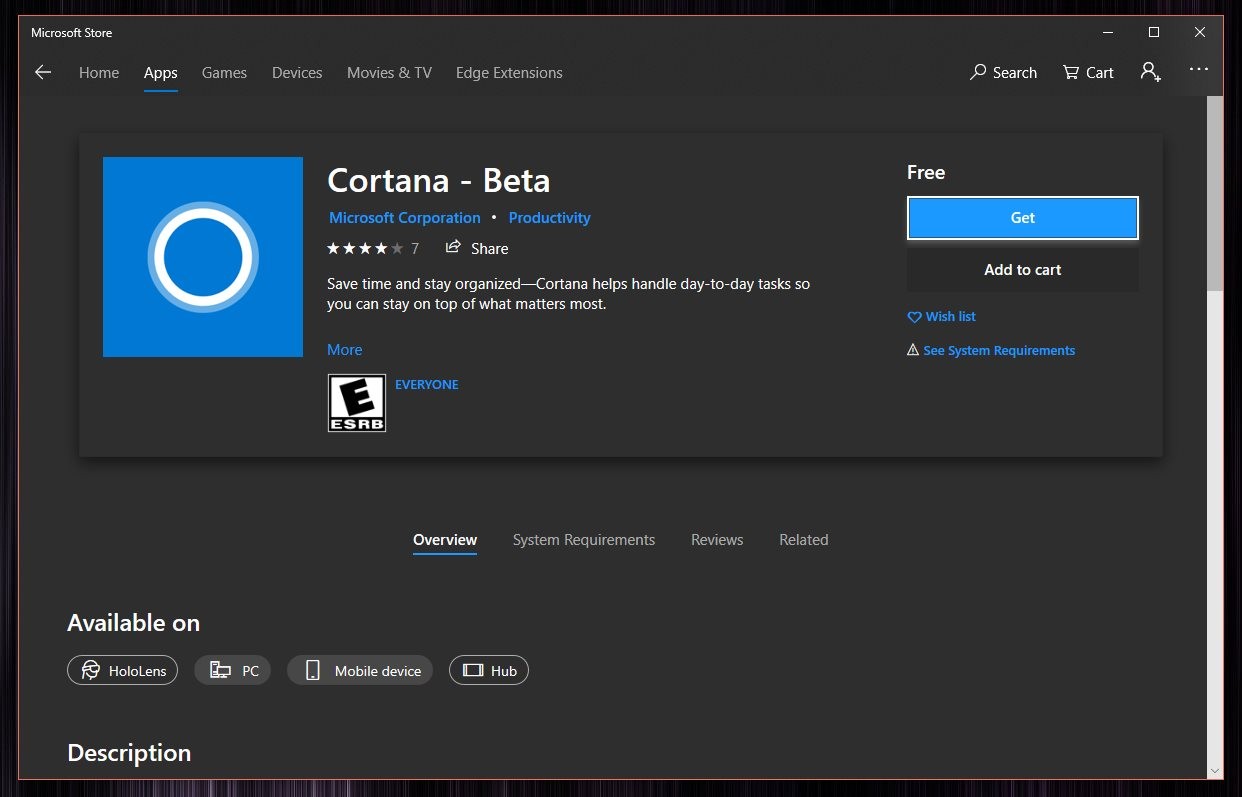The width and height of the screenshot is (1242, 797).
Task: Open the Edge Extensions tab
Action: click(x=509, y=73)
